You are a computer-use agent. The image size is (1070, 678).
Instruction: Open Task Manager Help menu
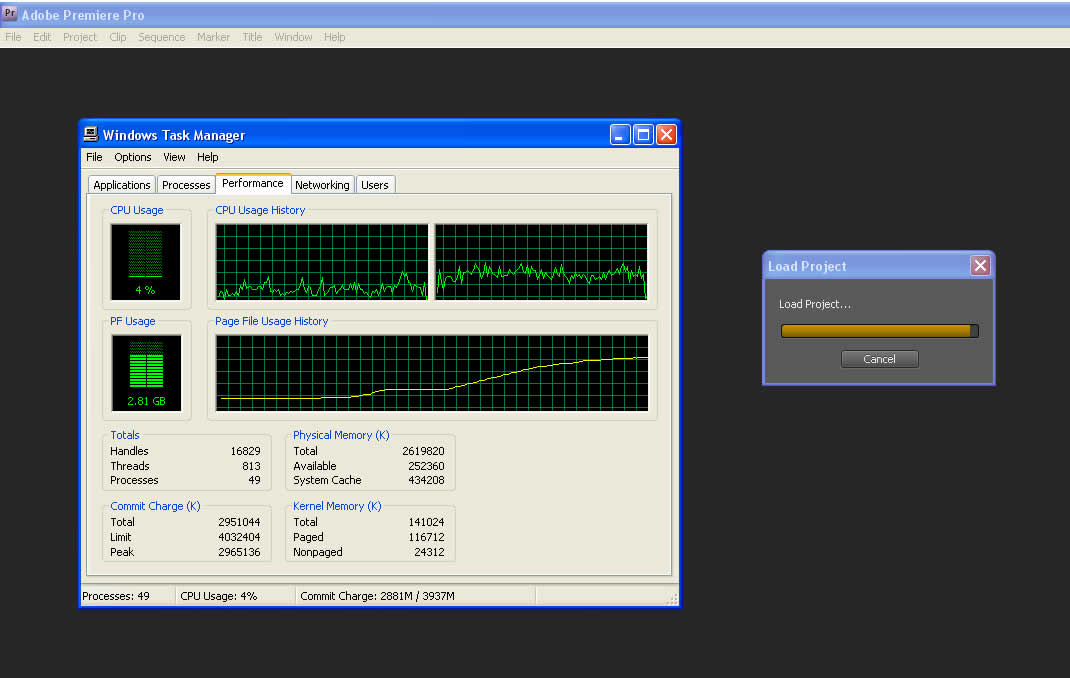207,157
